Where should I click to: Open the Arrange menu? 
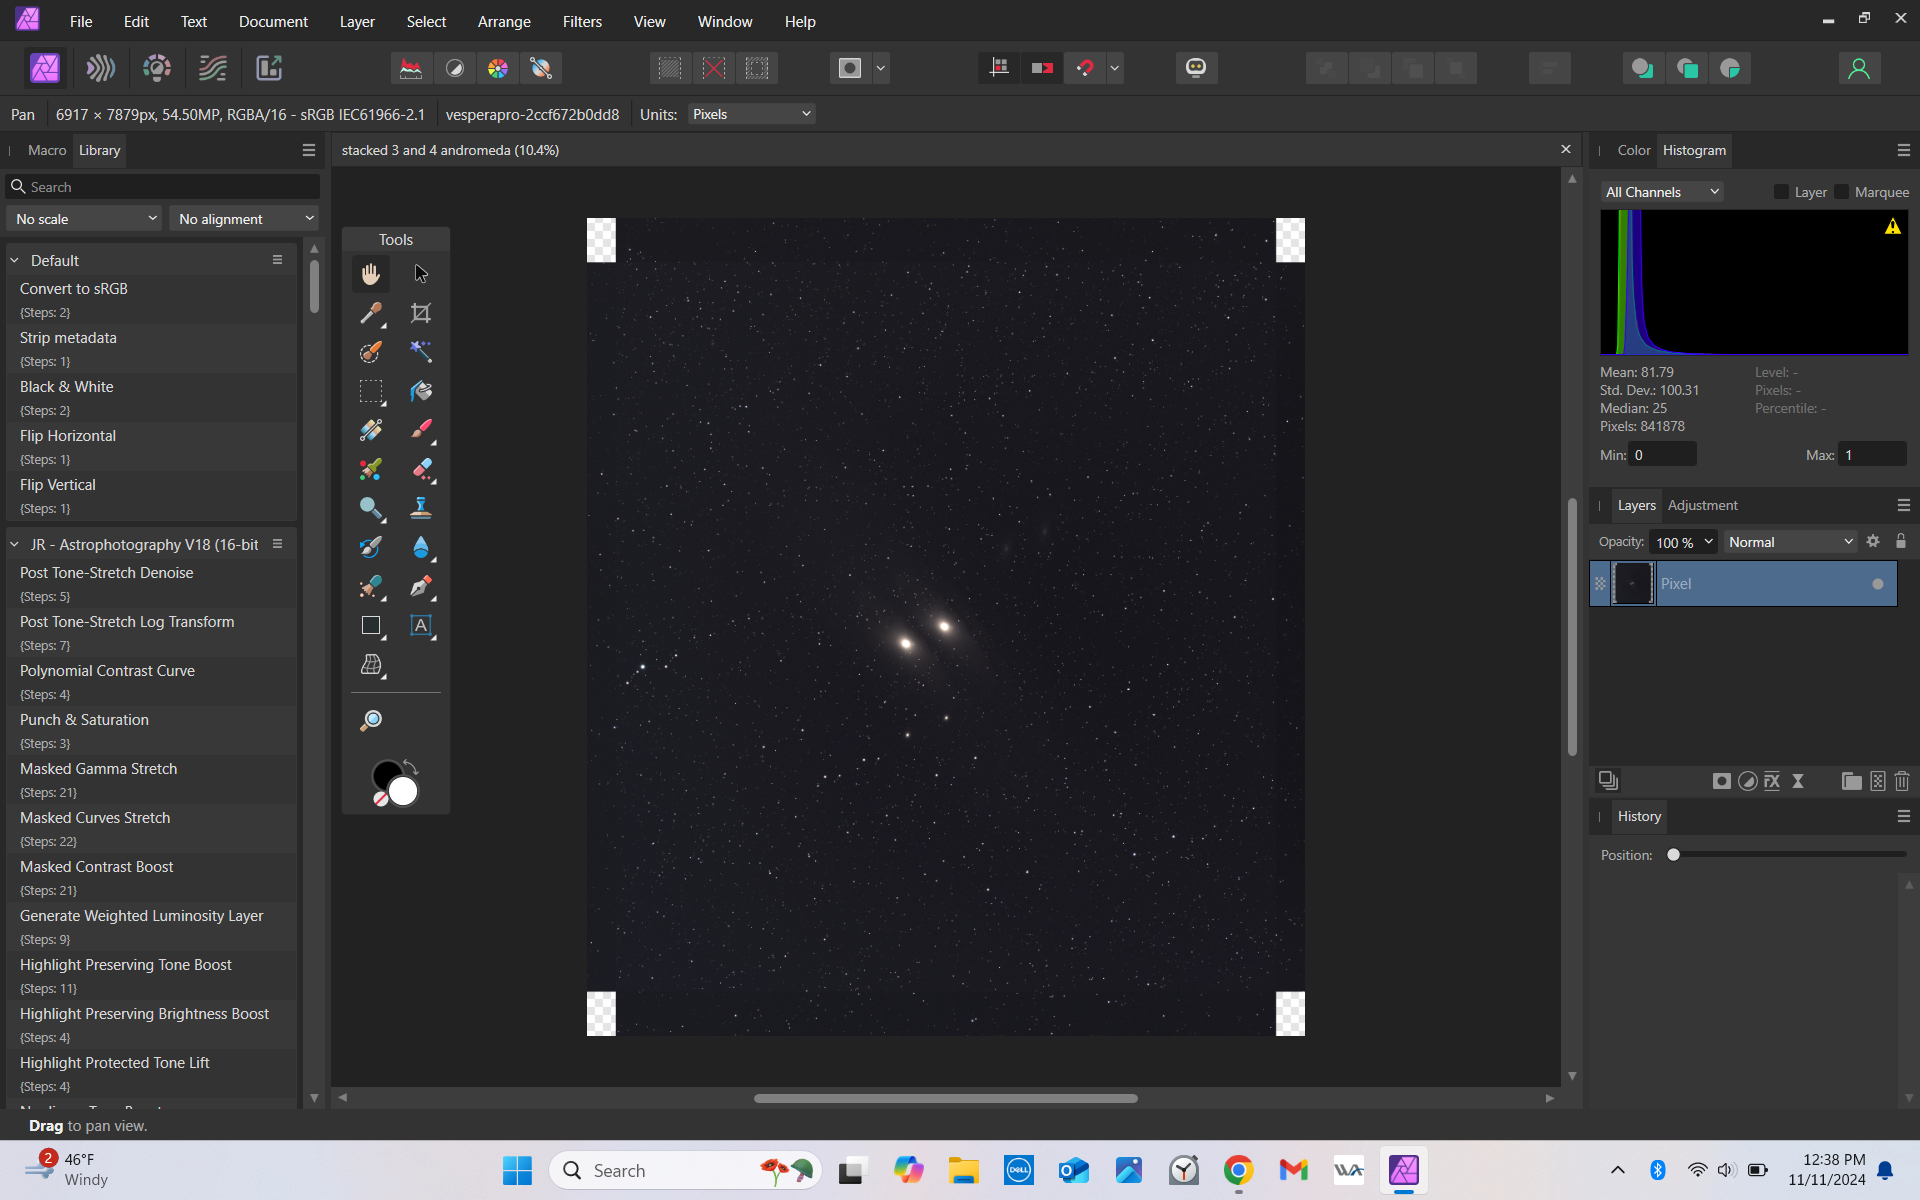(x=504, y=21)
